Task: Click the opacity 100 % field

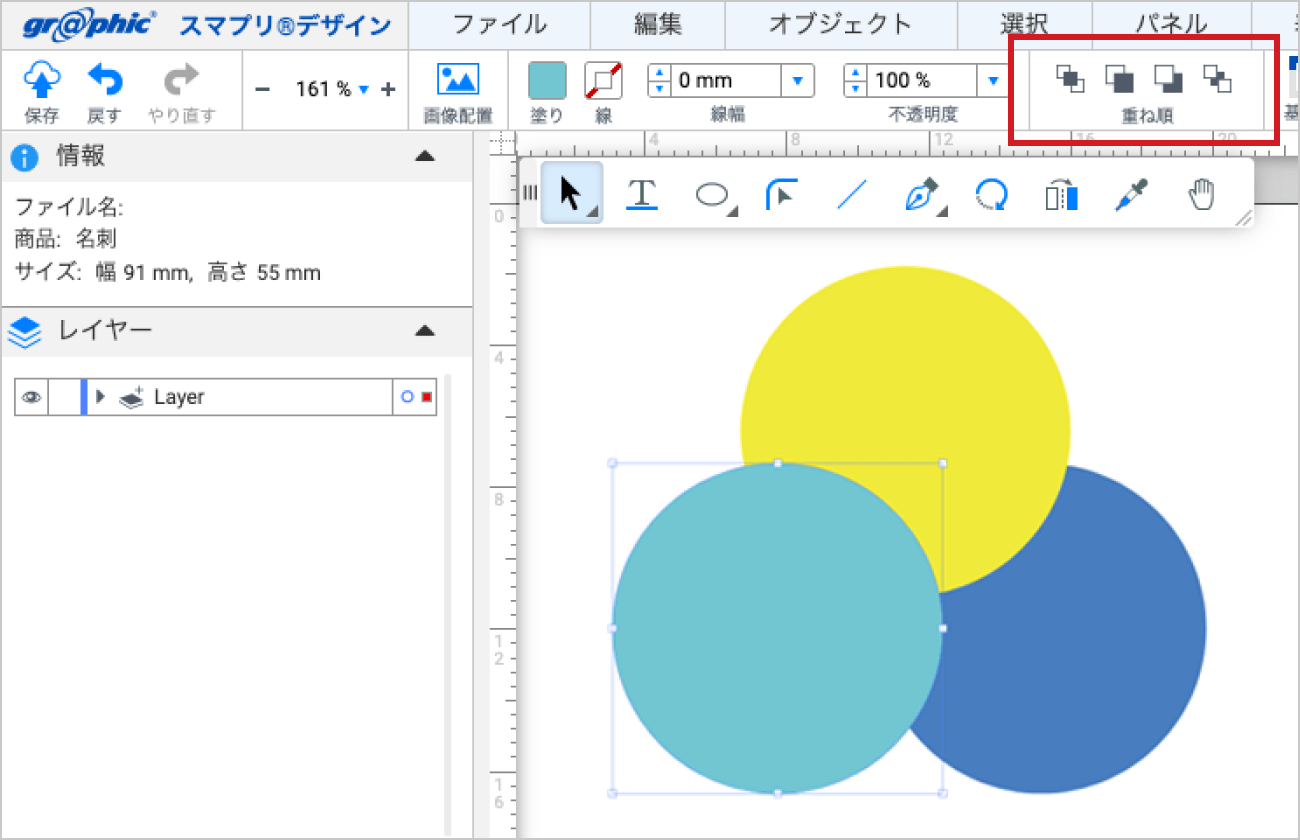Action: (x=921, y=81)
